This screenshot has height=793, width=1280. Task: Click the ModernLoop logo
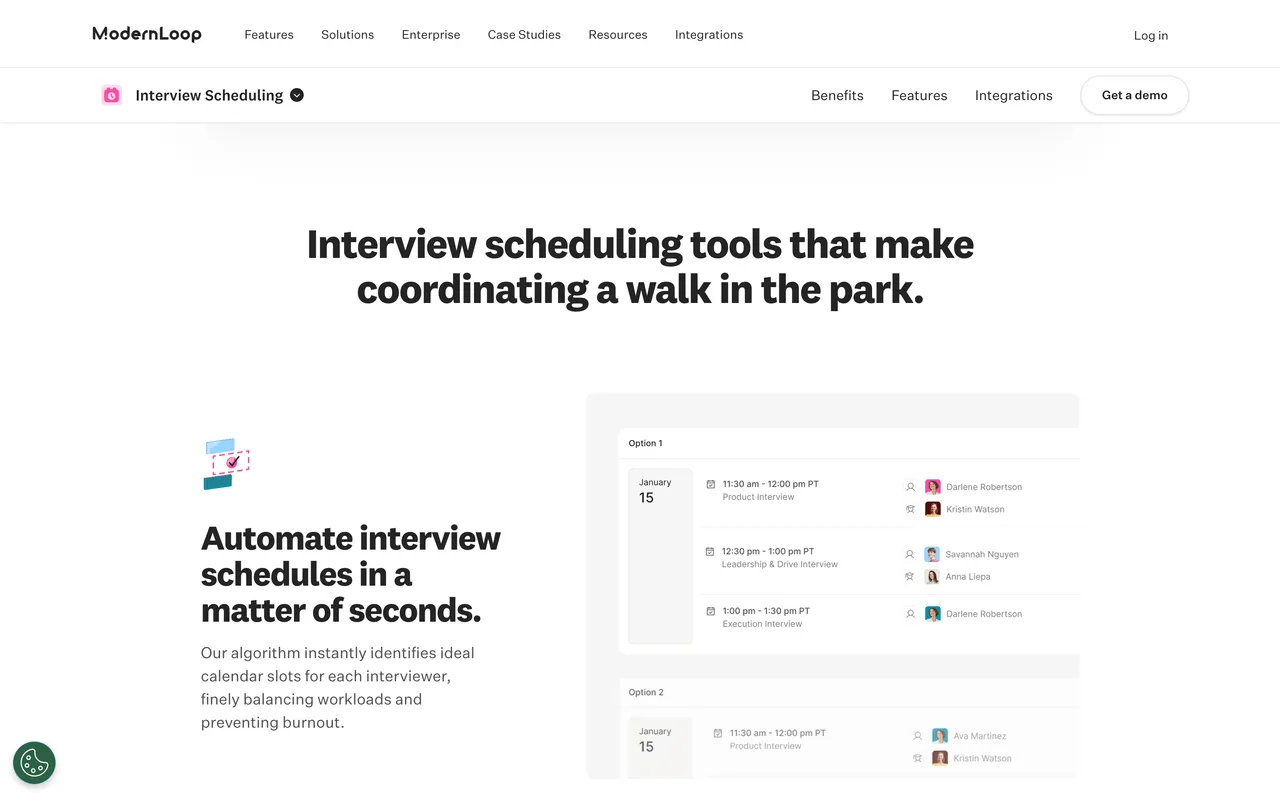146,33
